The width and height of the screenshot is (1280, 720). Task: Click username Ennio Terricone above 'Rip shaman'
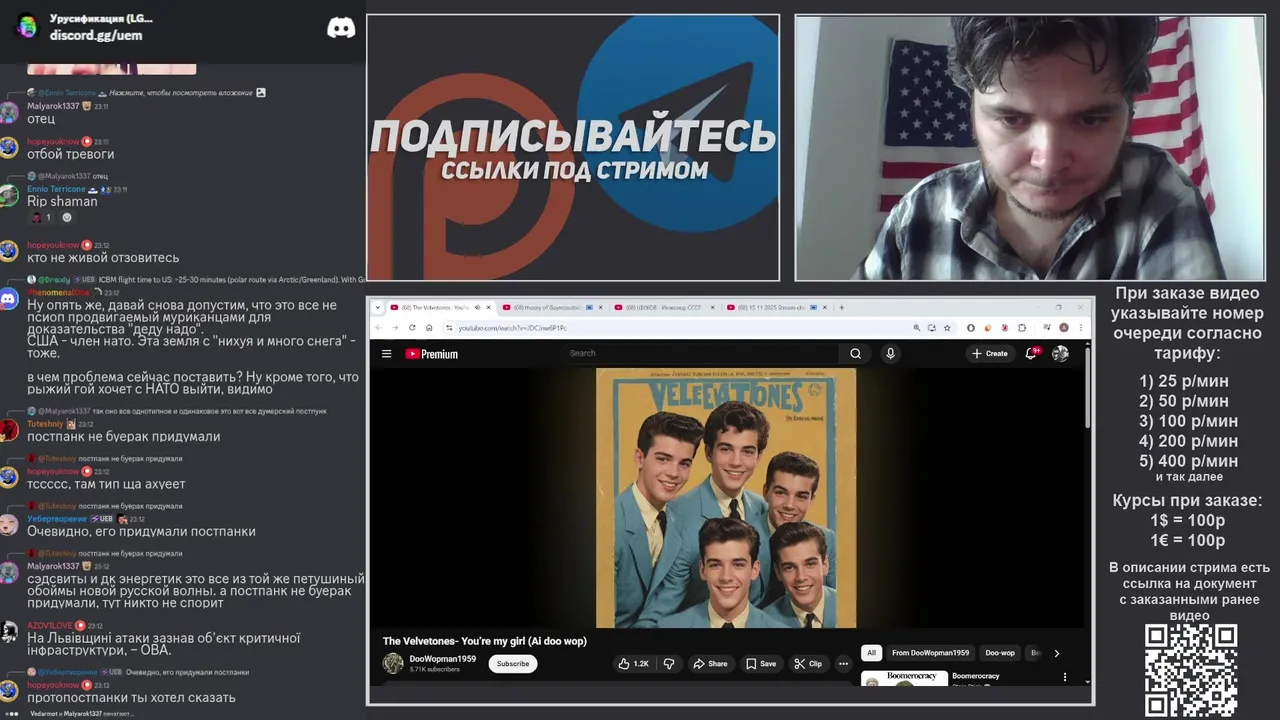point(56,189)
